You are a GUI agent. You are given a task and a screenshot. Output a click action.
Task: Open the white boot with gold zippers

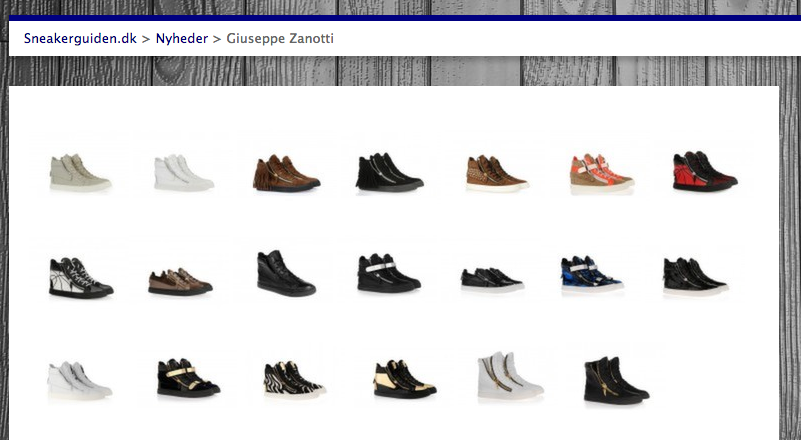tap(510, 377)
